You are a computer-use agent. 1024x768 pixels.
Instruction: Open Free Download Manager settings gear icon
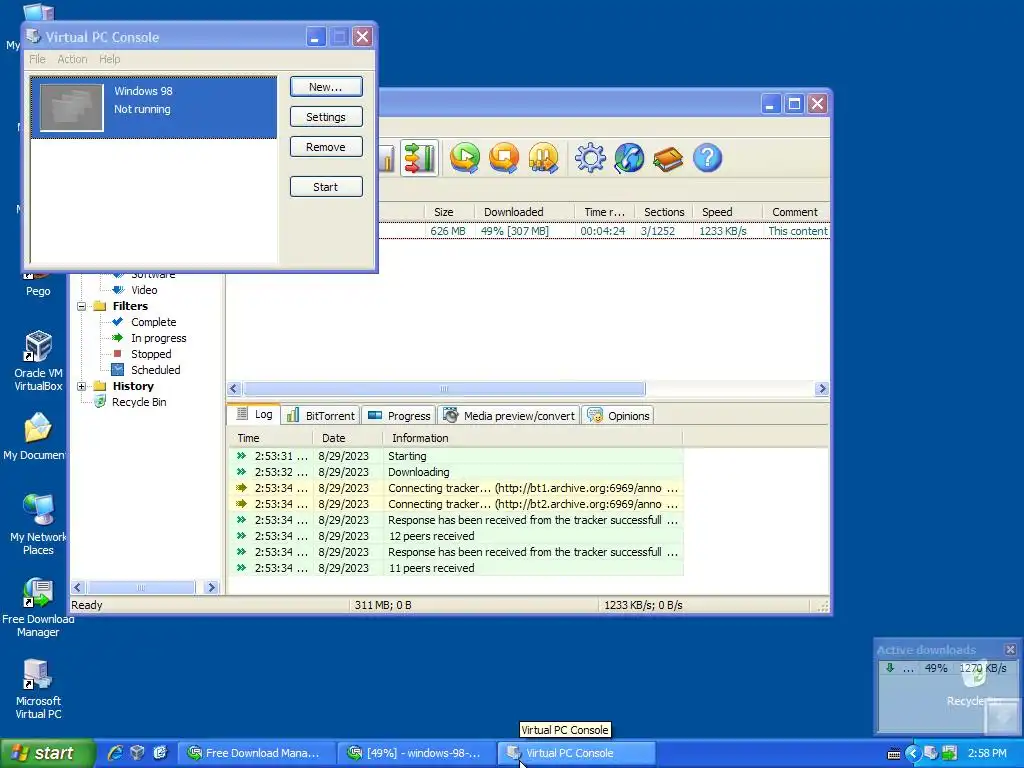(x=590, y=158)
